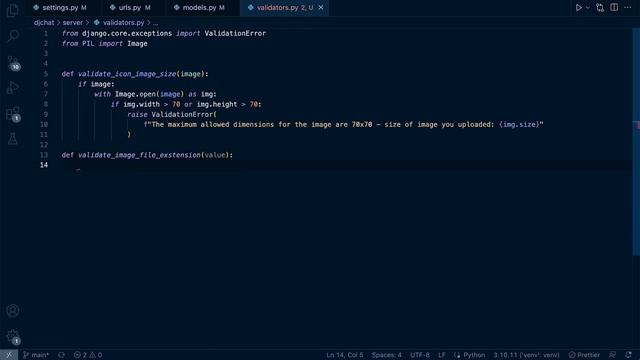Open the feedback icon in status bar

click(x=612, y=355)
